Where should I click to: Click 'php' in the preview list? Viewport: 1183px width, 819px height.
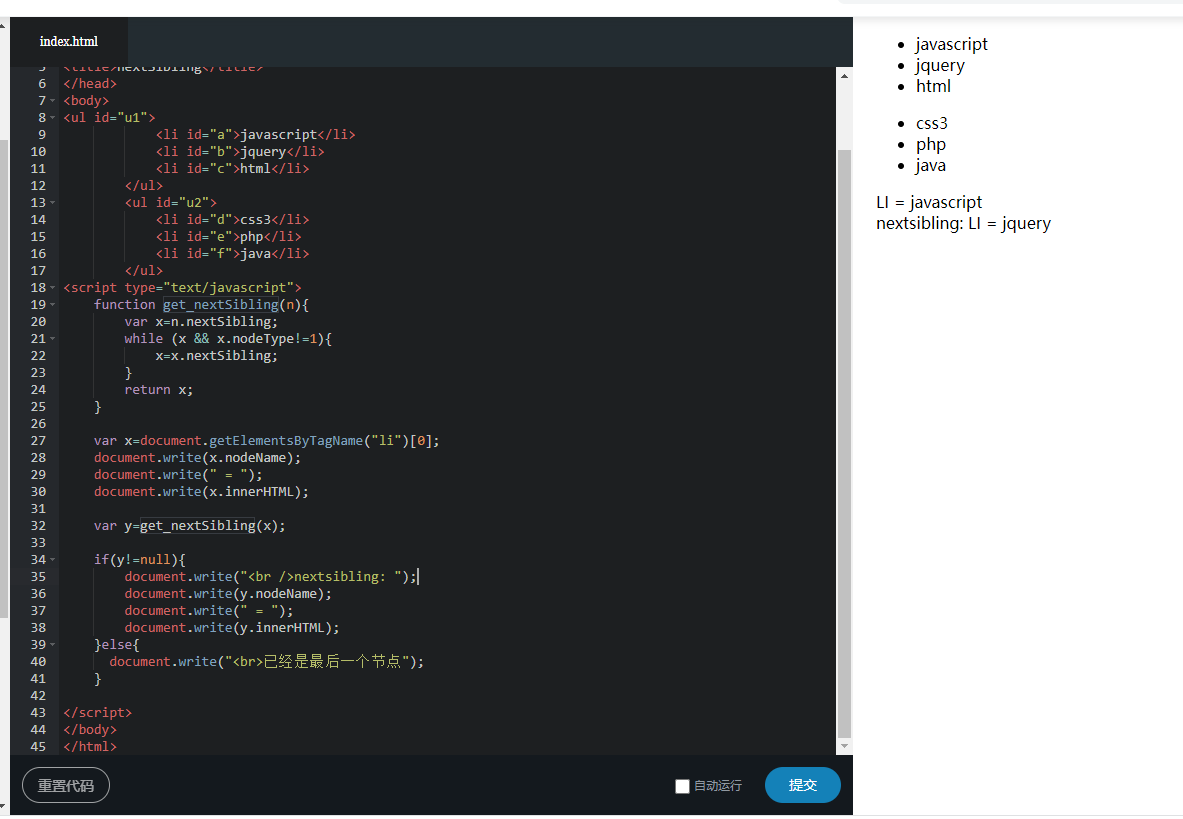point(931,145)
